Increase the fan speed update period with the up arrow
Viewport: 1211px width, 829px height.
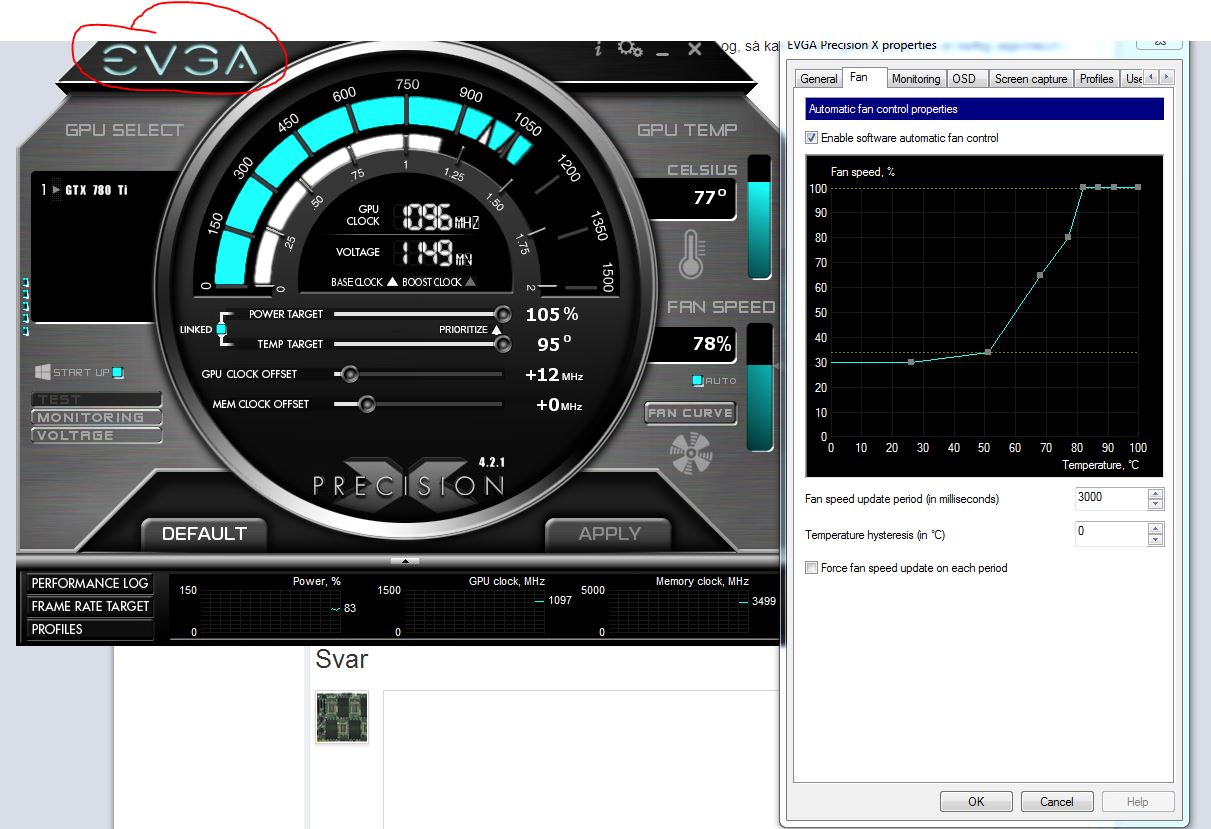click(x=1156, y=493)
